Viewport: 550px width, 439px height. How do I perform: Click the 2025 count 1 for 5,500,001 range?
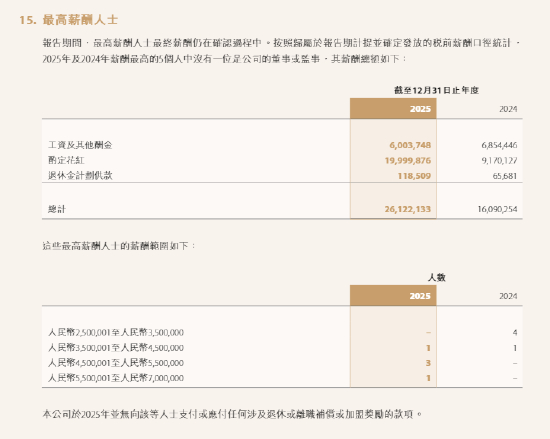(x=428, y=378)
